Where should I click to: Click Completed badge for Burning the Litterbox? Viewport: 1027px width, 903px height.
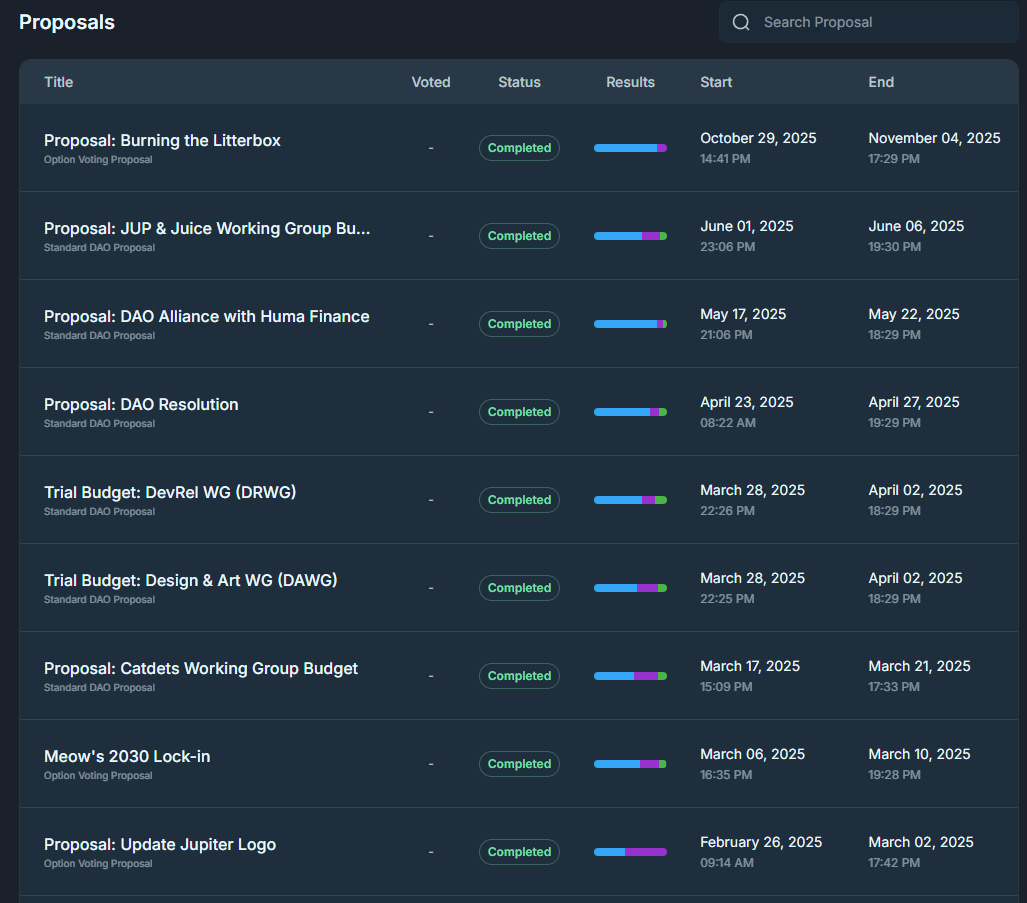pos(519,148)
